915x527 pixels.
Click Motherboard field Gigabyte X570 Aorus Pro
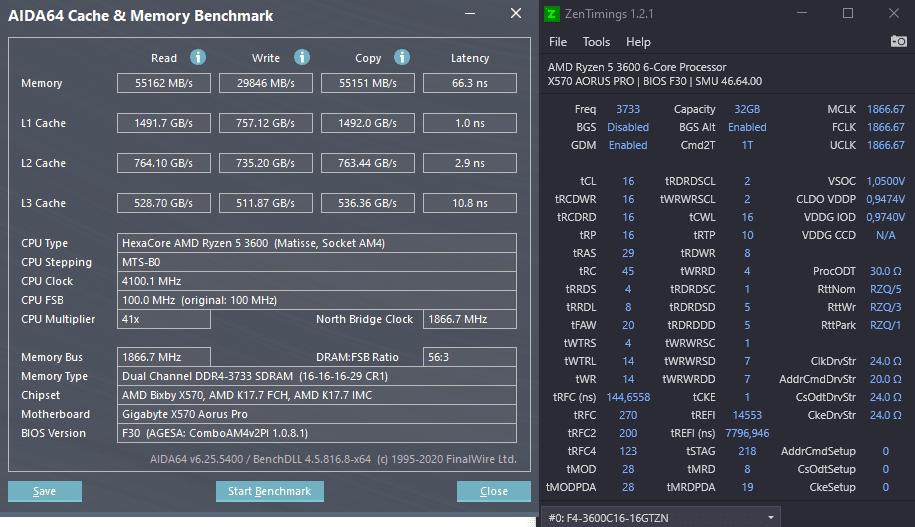317,414
